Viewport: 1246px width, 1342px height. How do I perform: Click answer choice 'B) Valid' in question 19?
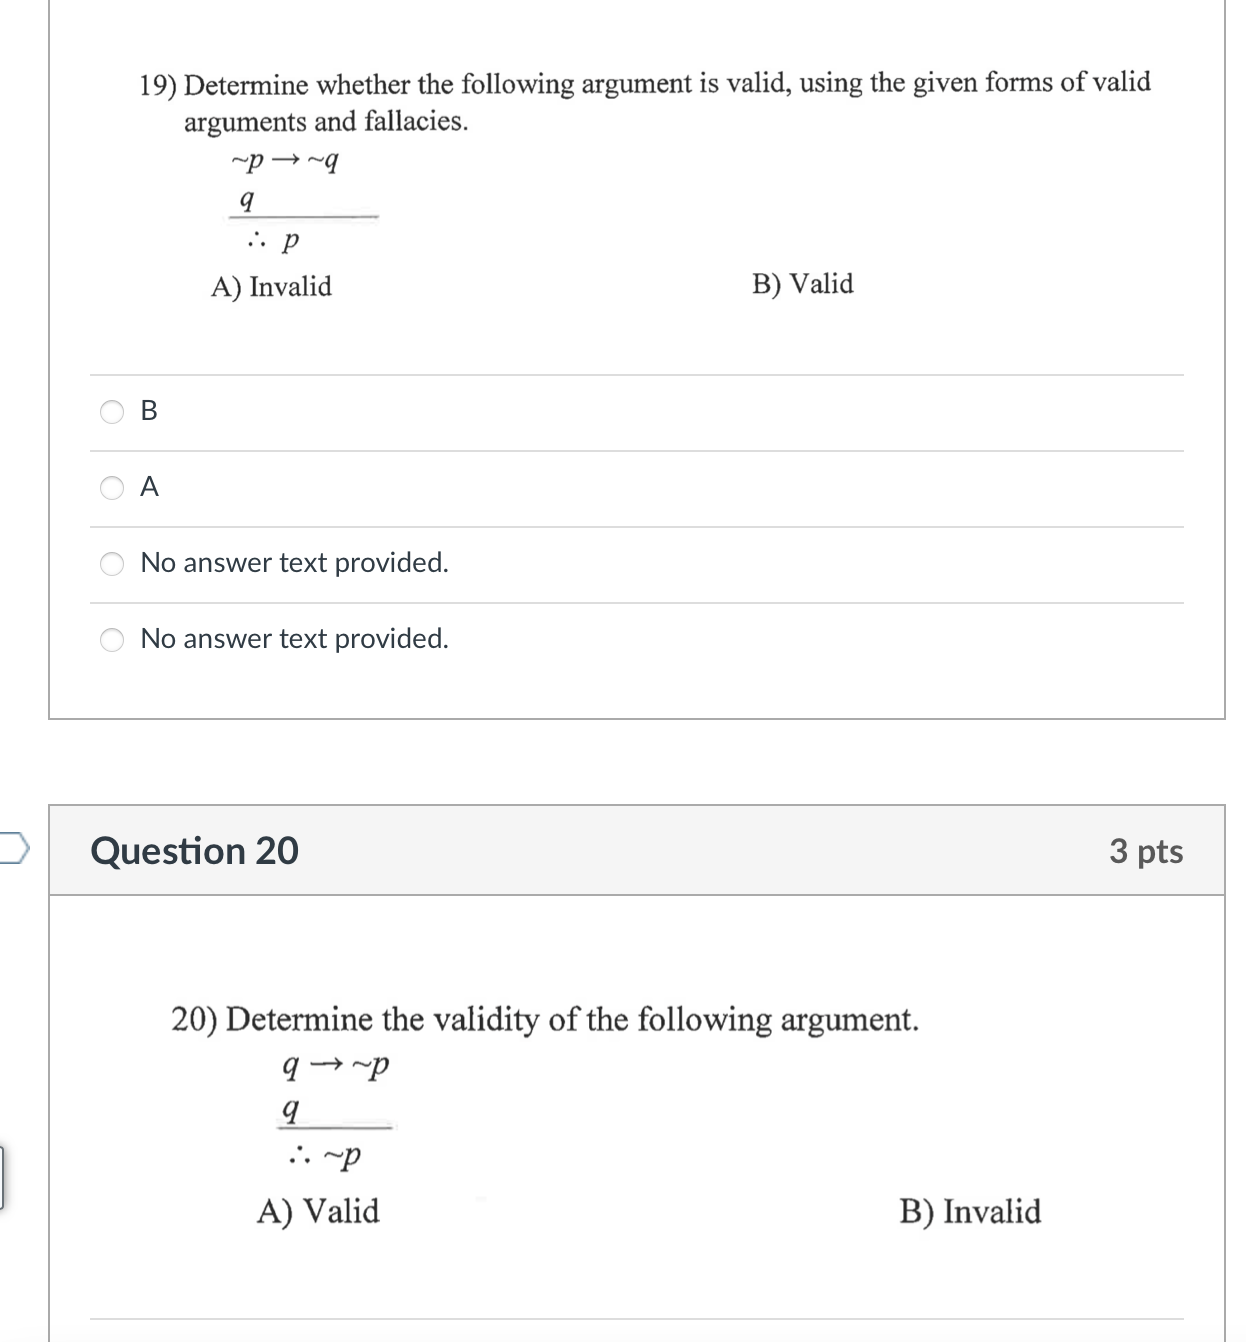[x=803, y=284]
